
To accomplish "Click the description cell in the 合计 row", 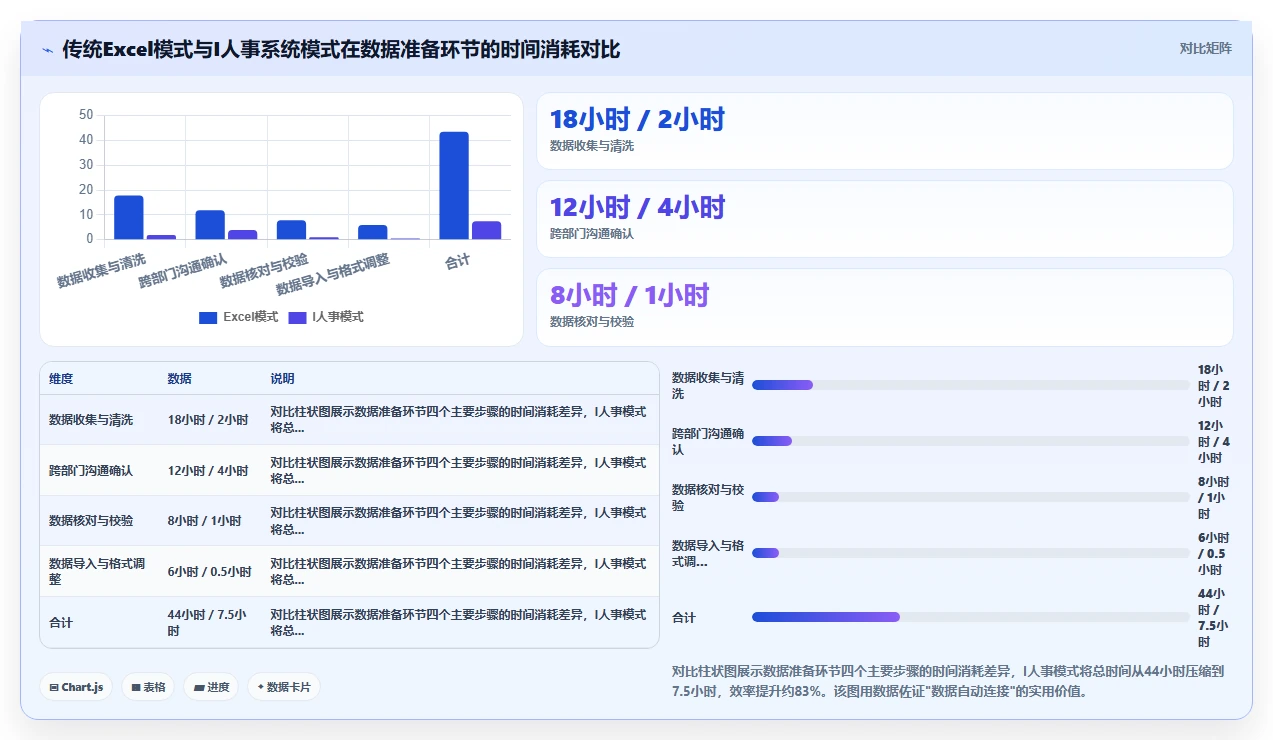I will point(458,623).
